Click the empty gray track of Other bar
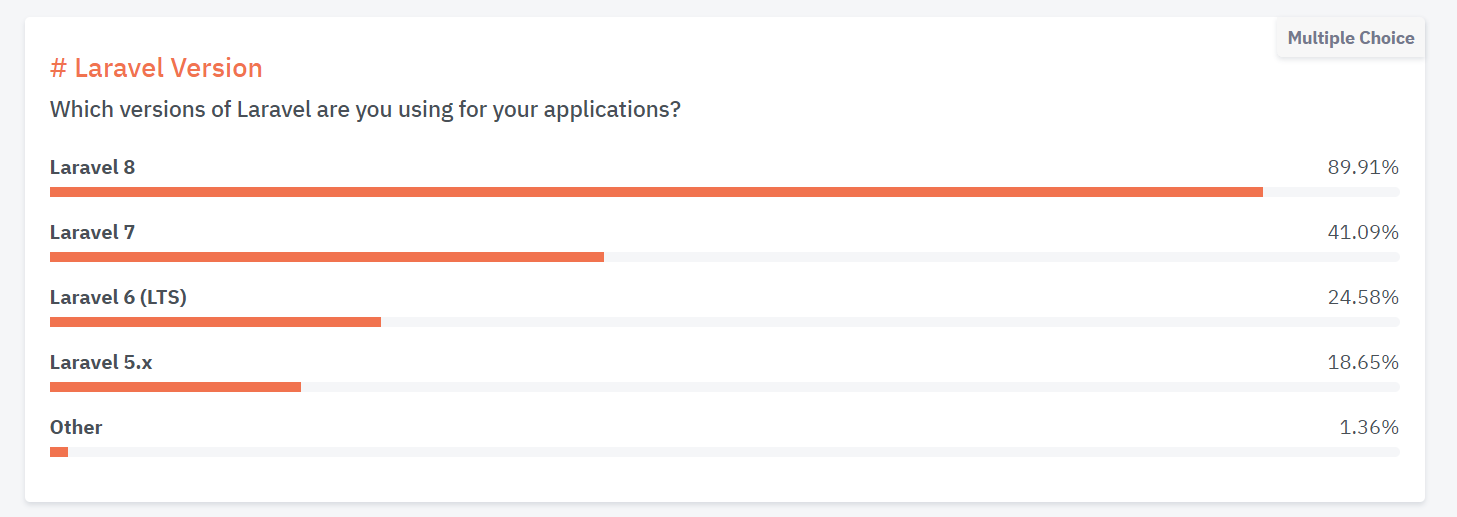This screenshot has width=1457, height=517. [734, 452]
